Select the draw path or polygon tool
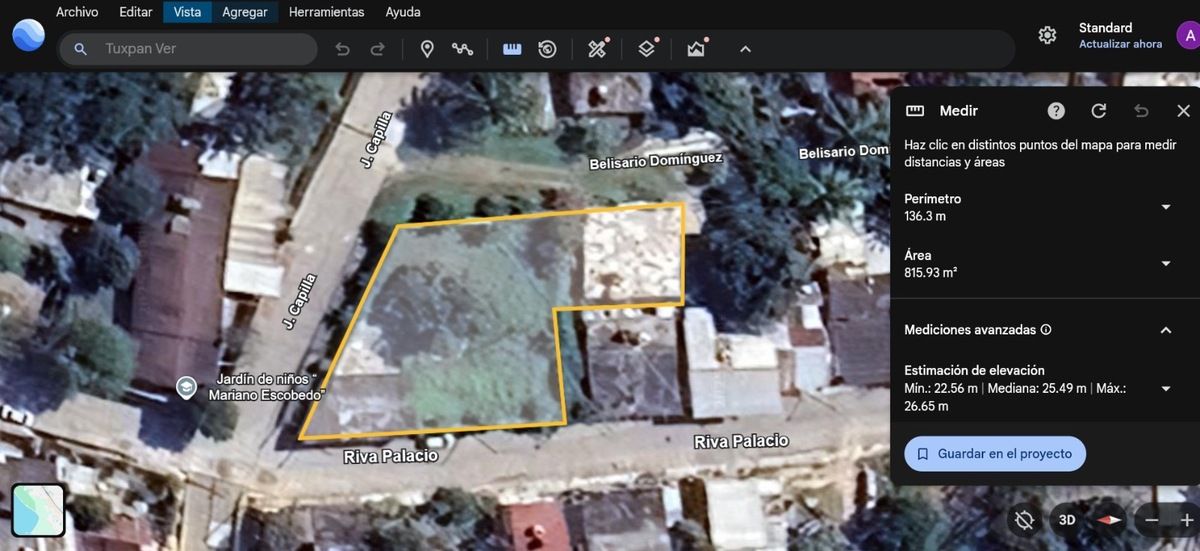Screen dimensions: 1200x551 point(462,49)
